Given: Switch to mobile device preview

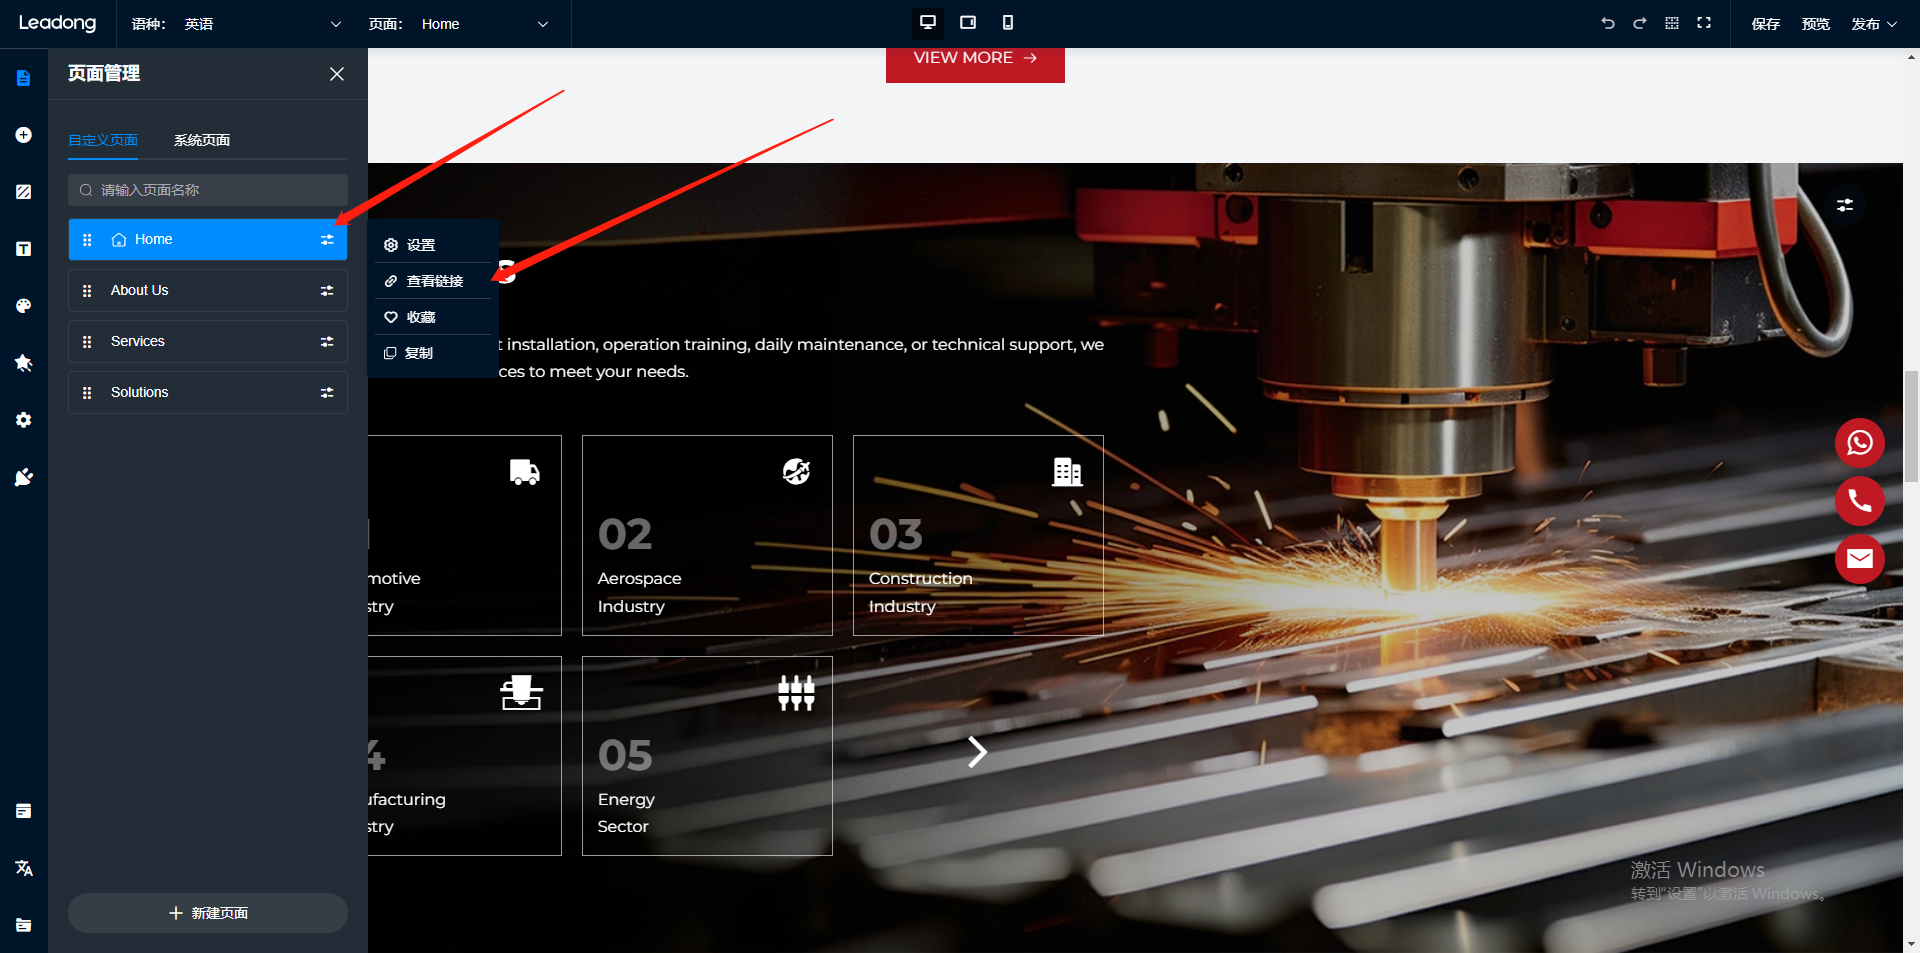Looking at the screenshot, I should [x=1008, y=23].
